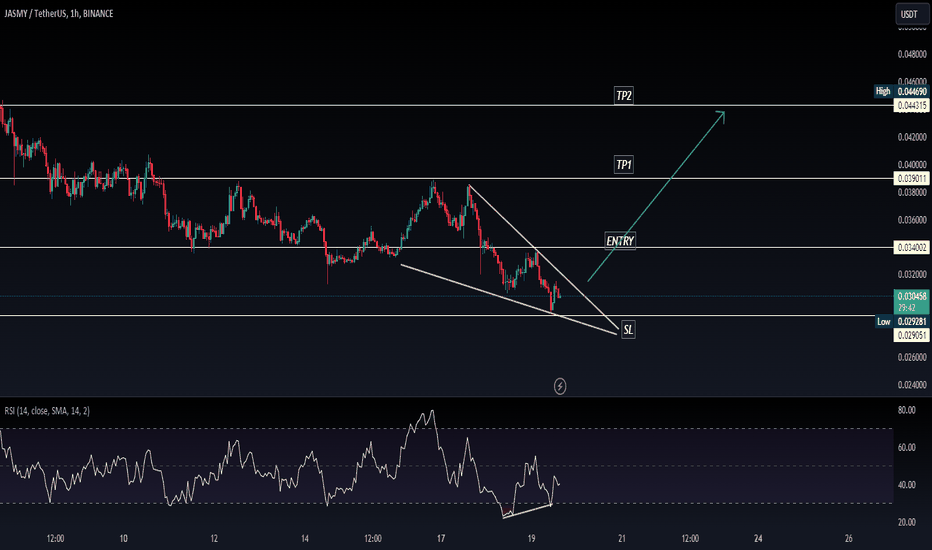Click date 19 on time axis
The height and width of the screenshot is (550, 932).
pyautogui.click(x=531, y=539)
